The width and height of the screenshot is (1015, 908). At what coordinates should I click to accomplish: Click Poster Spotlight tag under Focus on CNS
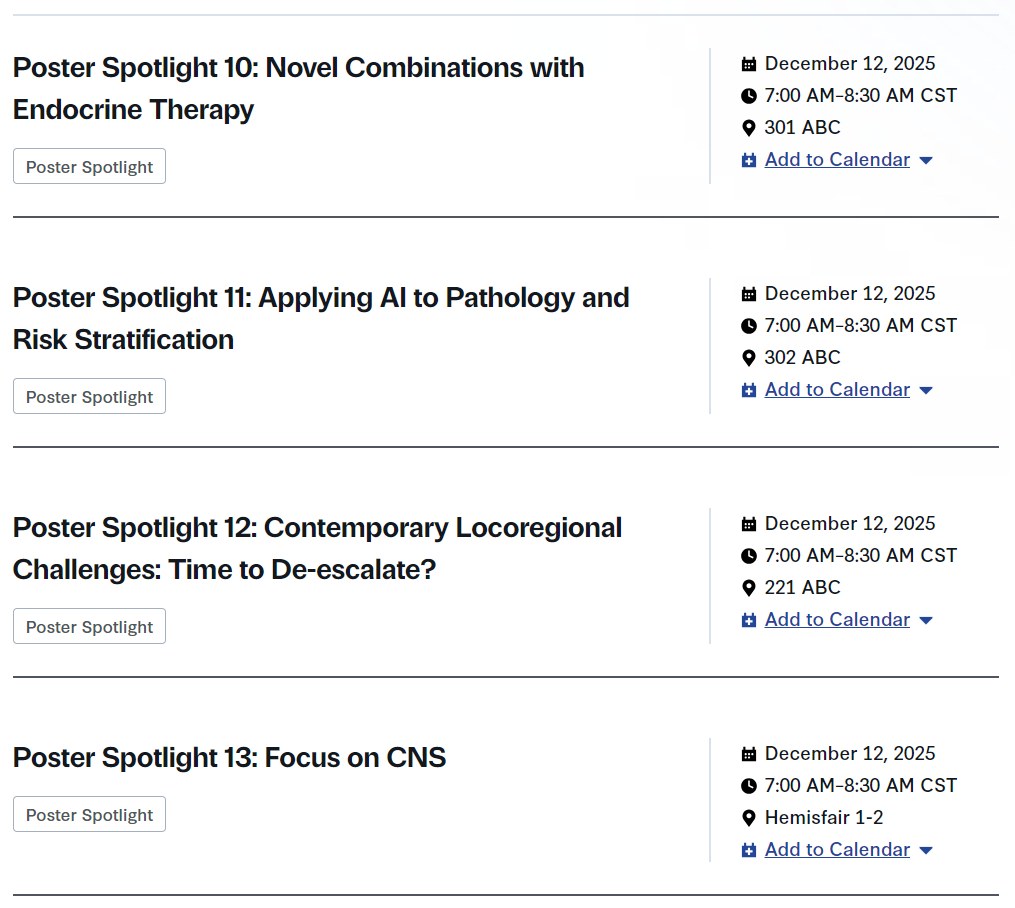[x=89, y=815]
